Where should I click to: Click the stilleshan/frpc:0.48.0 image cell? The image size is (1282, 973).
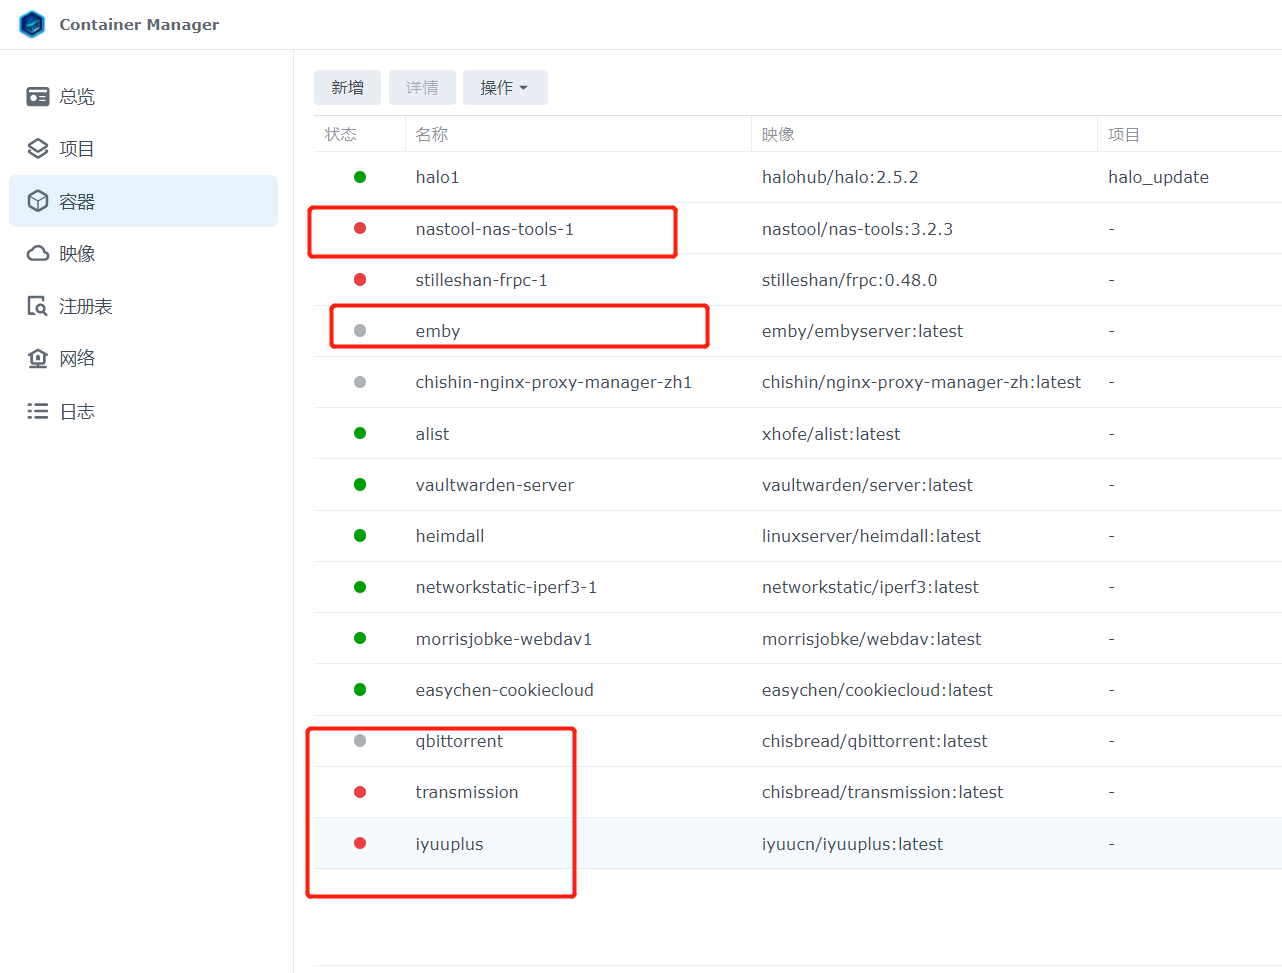pos(849,280)
